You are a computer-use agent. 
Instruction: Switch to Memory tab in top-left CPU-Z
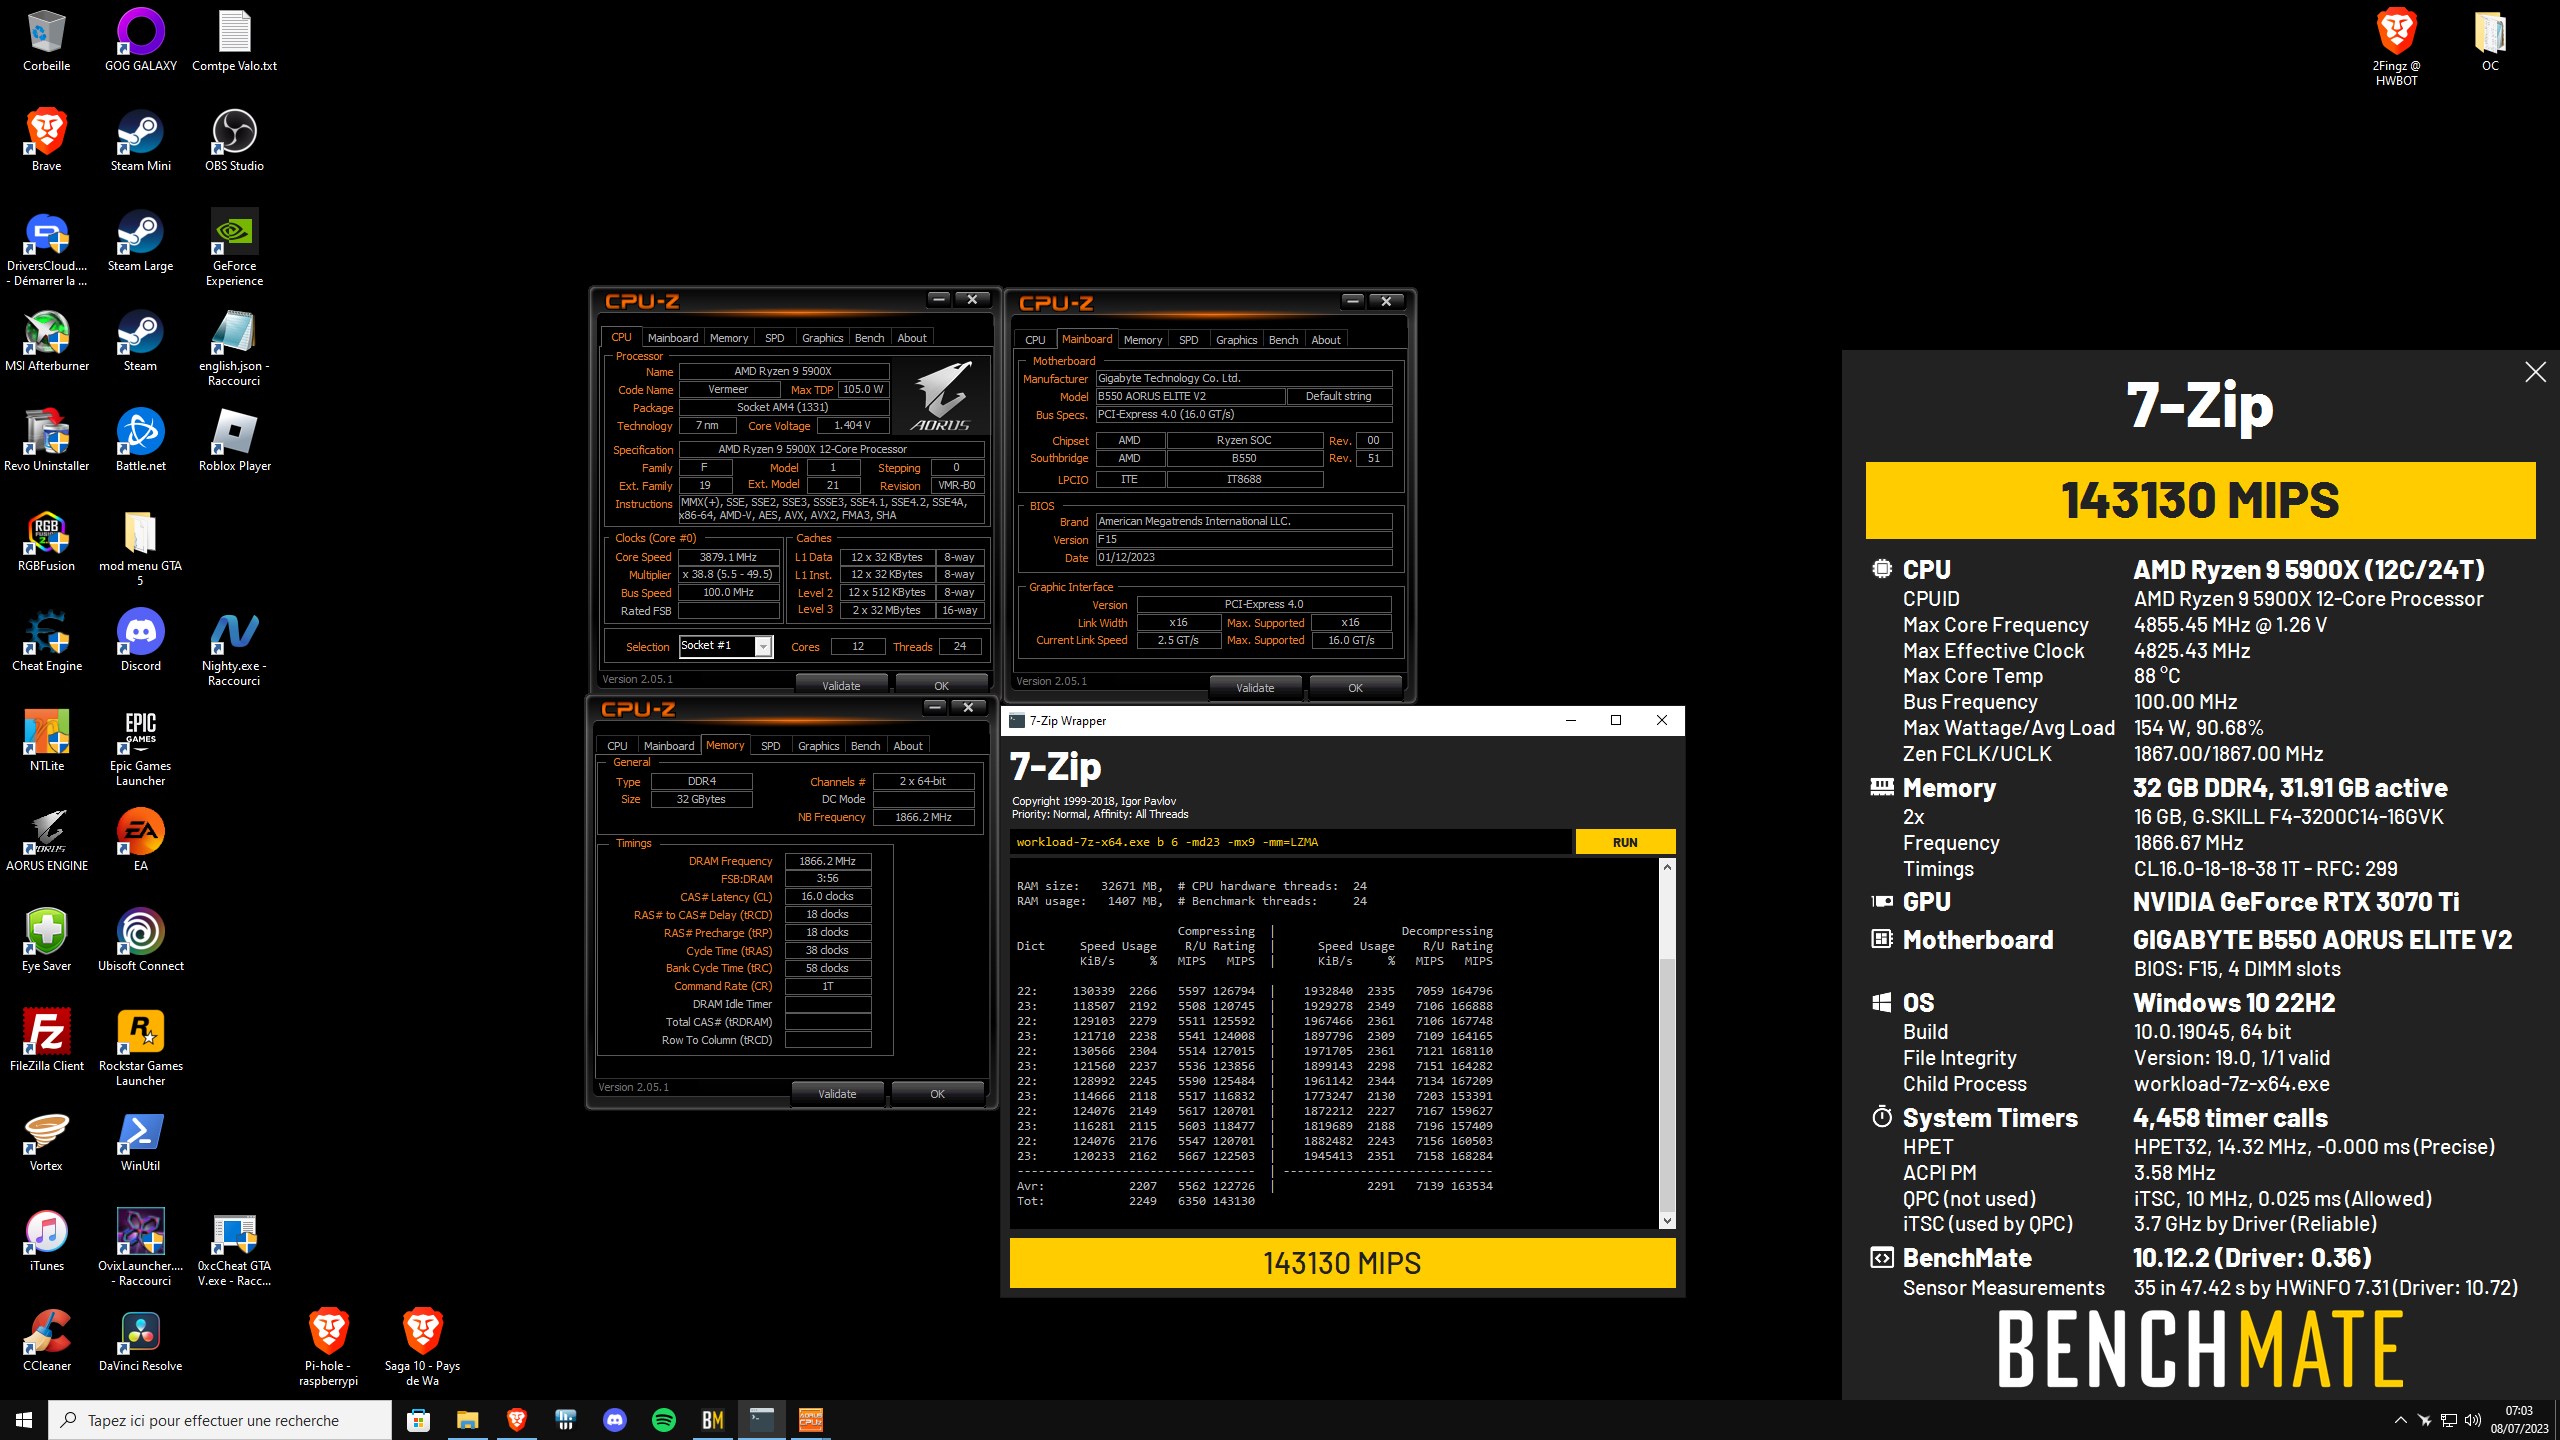pyautogui.click(x=728, y=338)
